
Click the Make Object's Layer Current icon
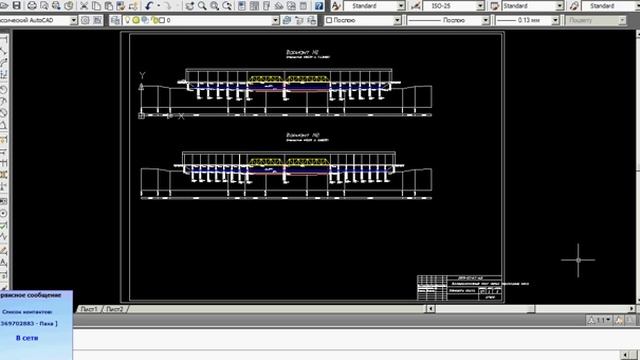(287, 20)
